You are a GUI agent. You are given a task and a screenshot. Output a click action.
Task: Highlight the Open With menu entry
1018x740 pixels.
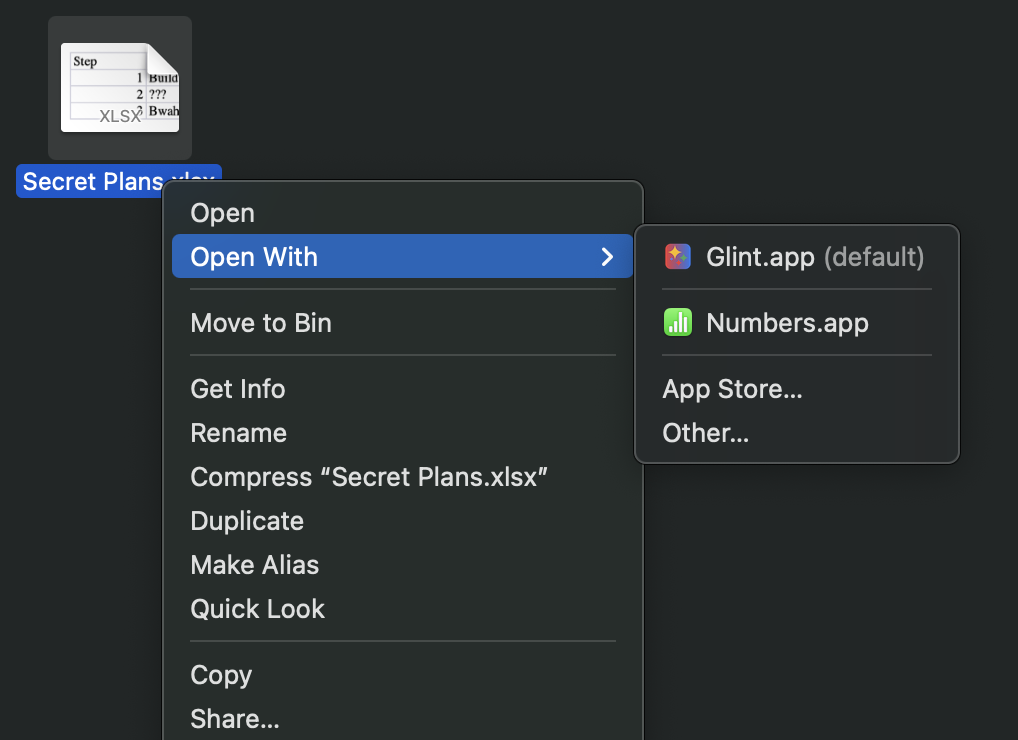pos(254,257)
